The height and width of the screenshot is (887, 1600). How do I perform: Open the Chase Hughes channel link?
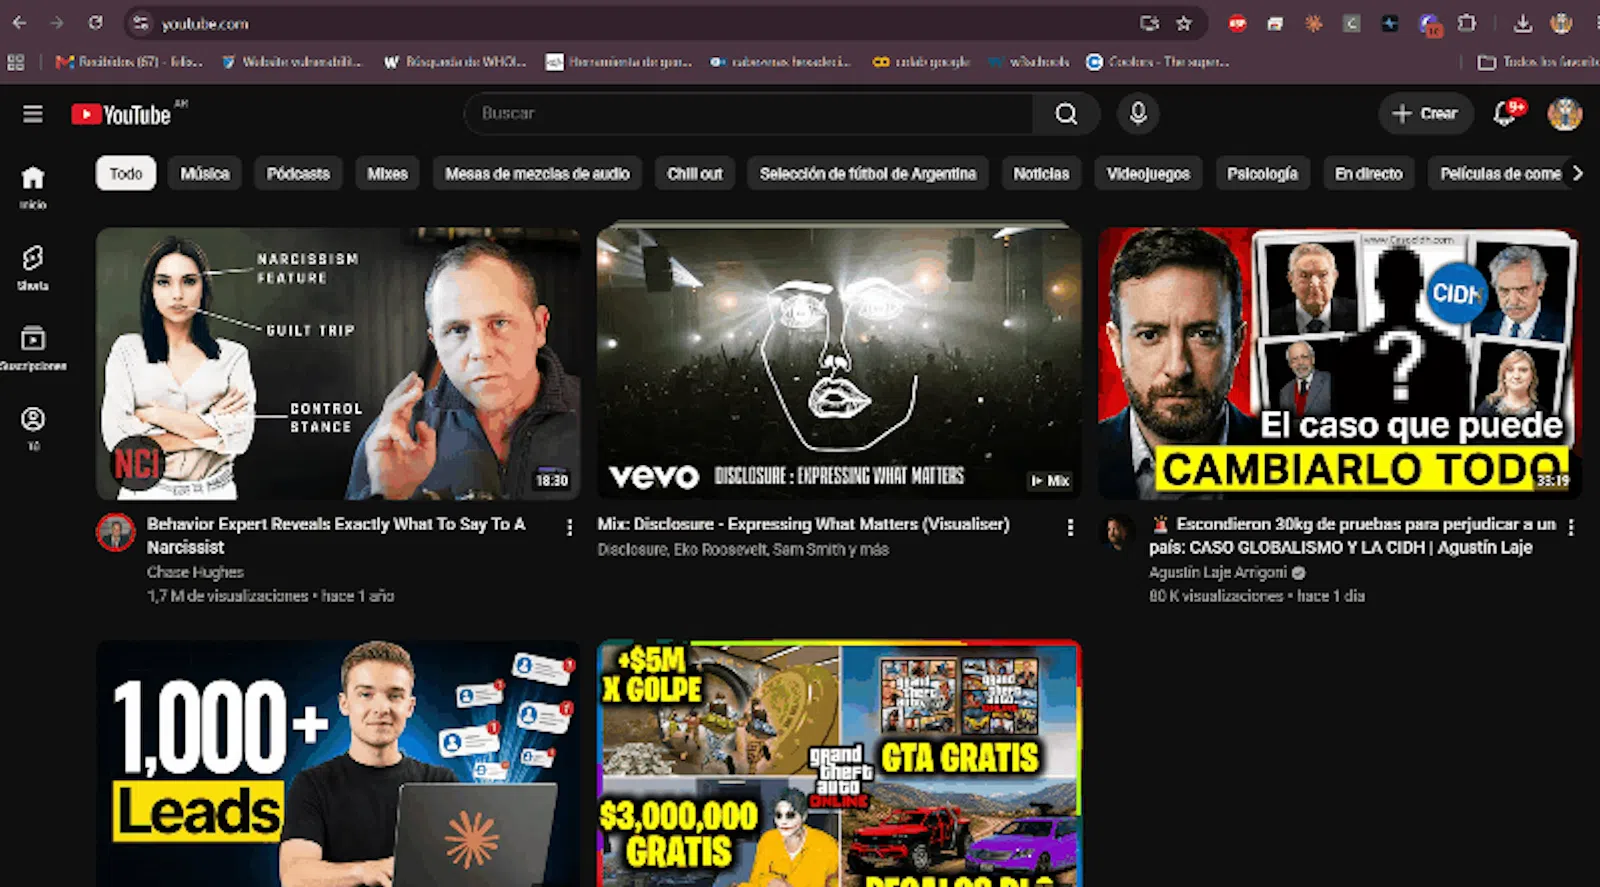click(x=195, y=572)
